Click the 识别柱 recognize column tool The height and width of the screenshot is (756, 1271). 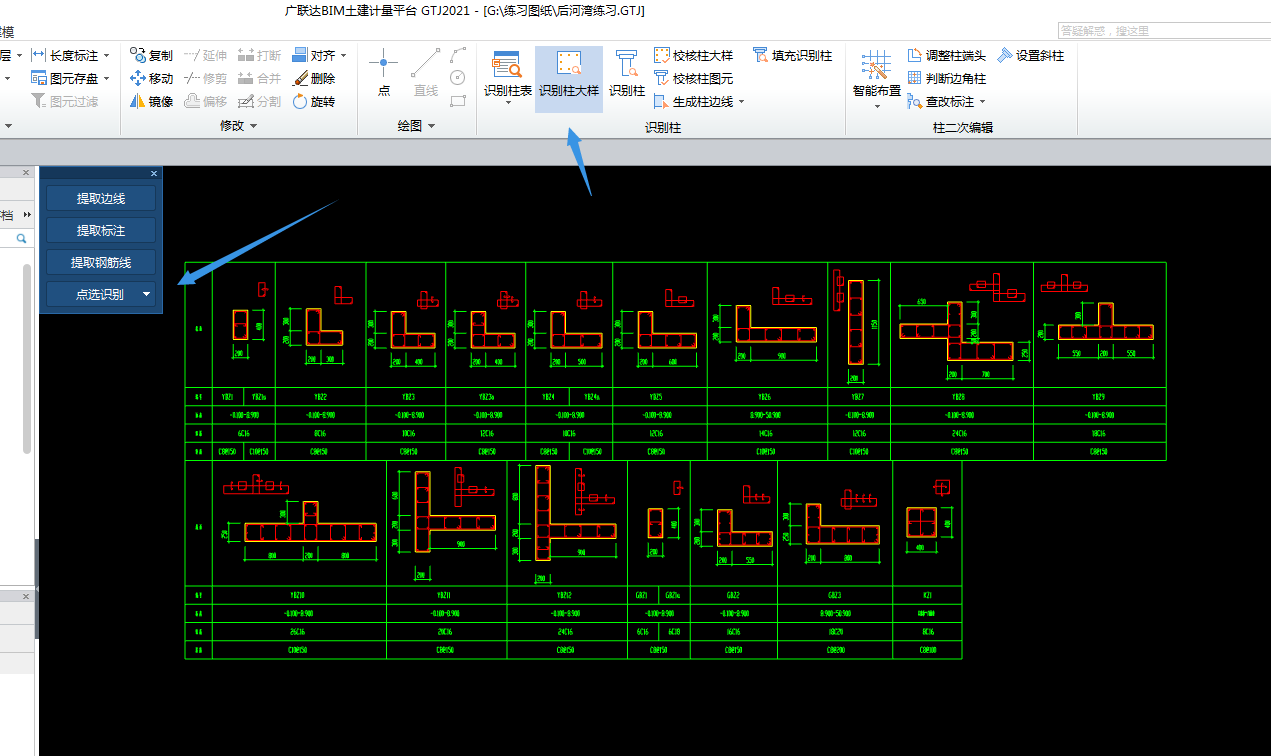[x=627, y=73]
